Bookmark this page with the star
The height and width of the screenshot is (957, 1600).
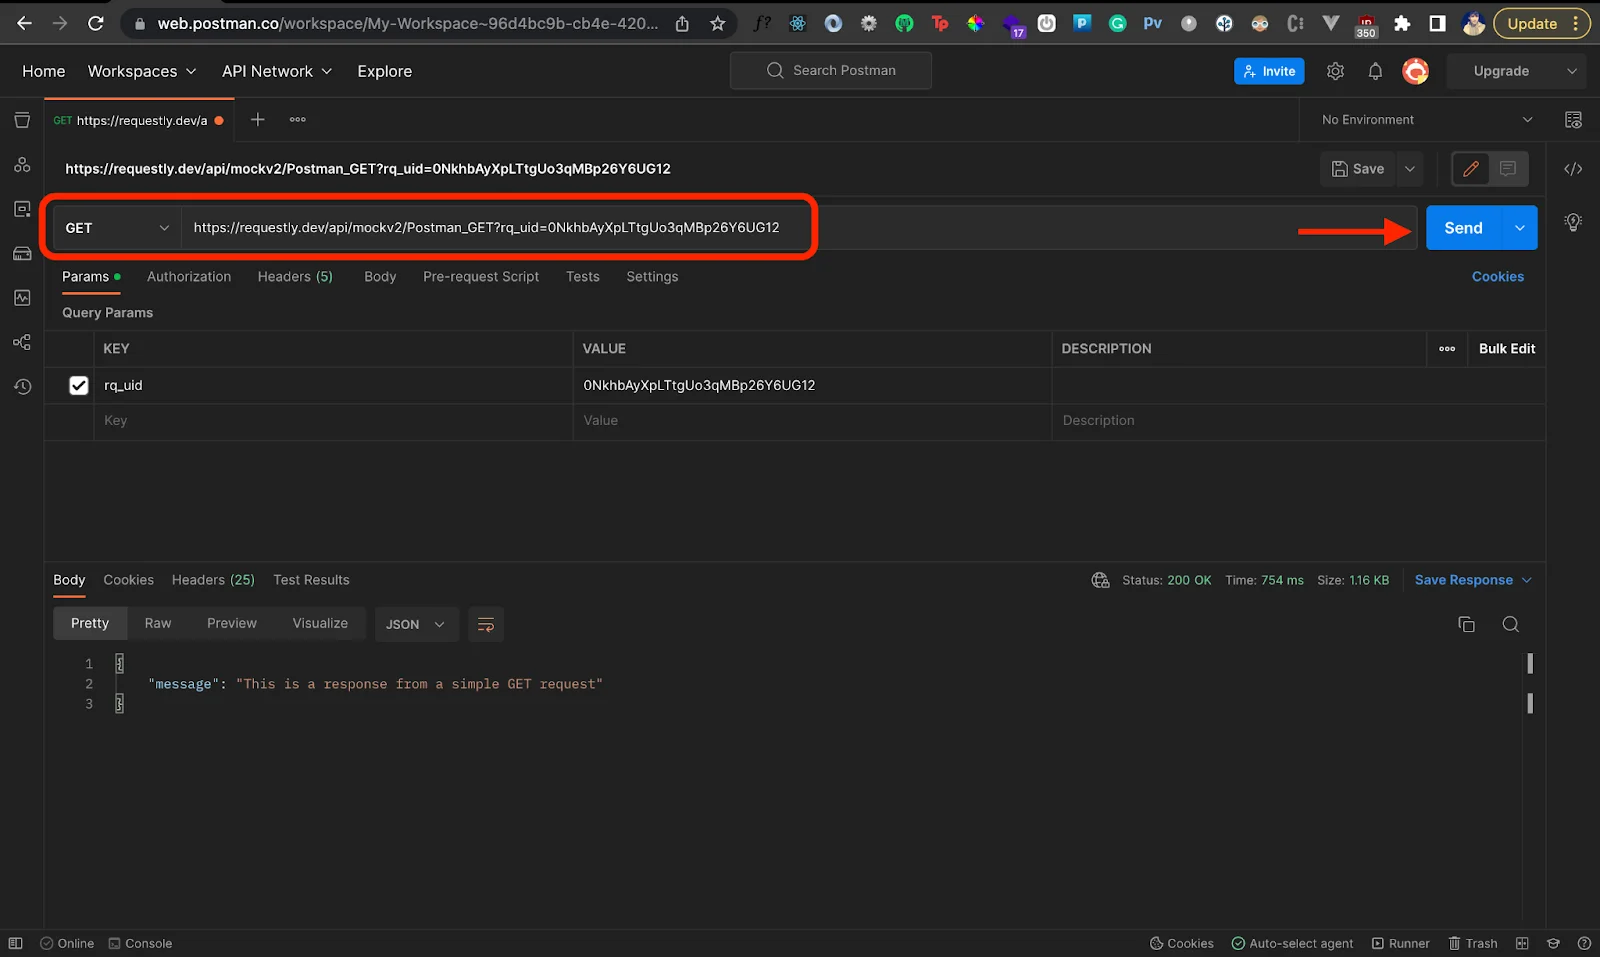pyautogui.click(x=717, y=23)
